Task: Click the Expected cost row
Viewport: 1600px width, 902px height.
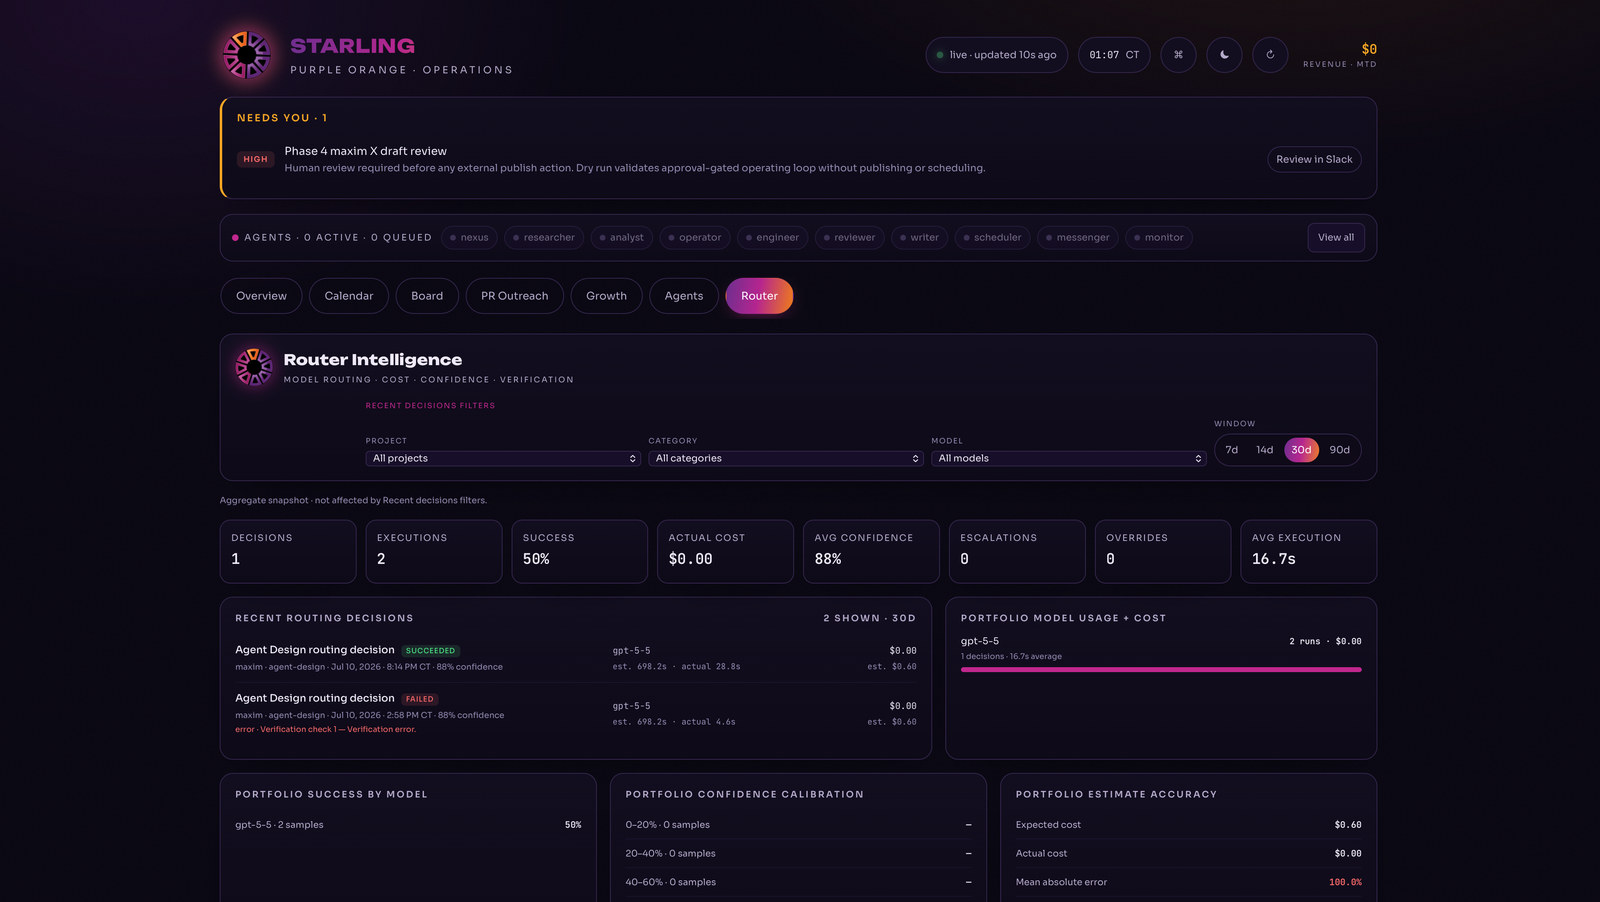Action: pos(1188,825)
